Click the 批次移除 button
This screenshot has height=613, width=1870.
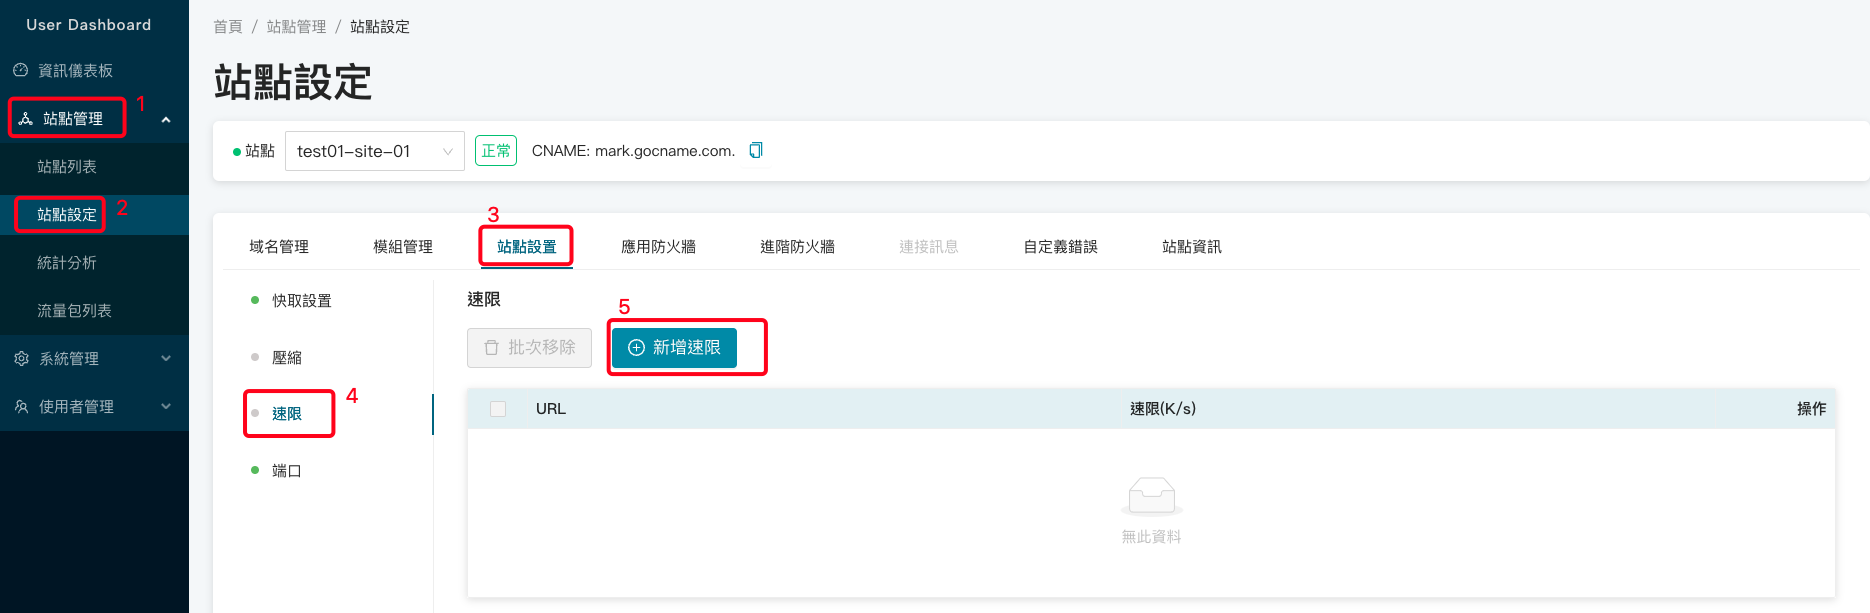pos(529,347)
